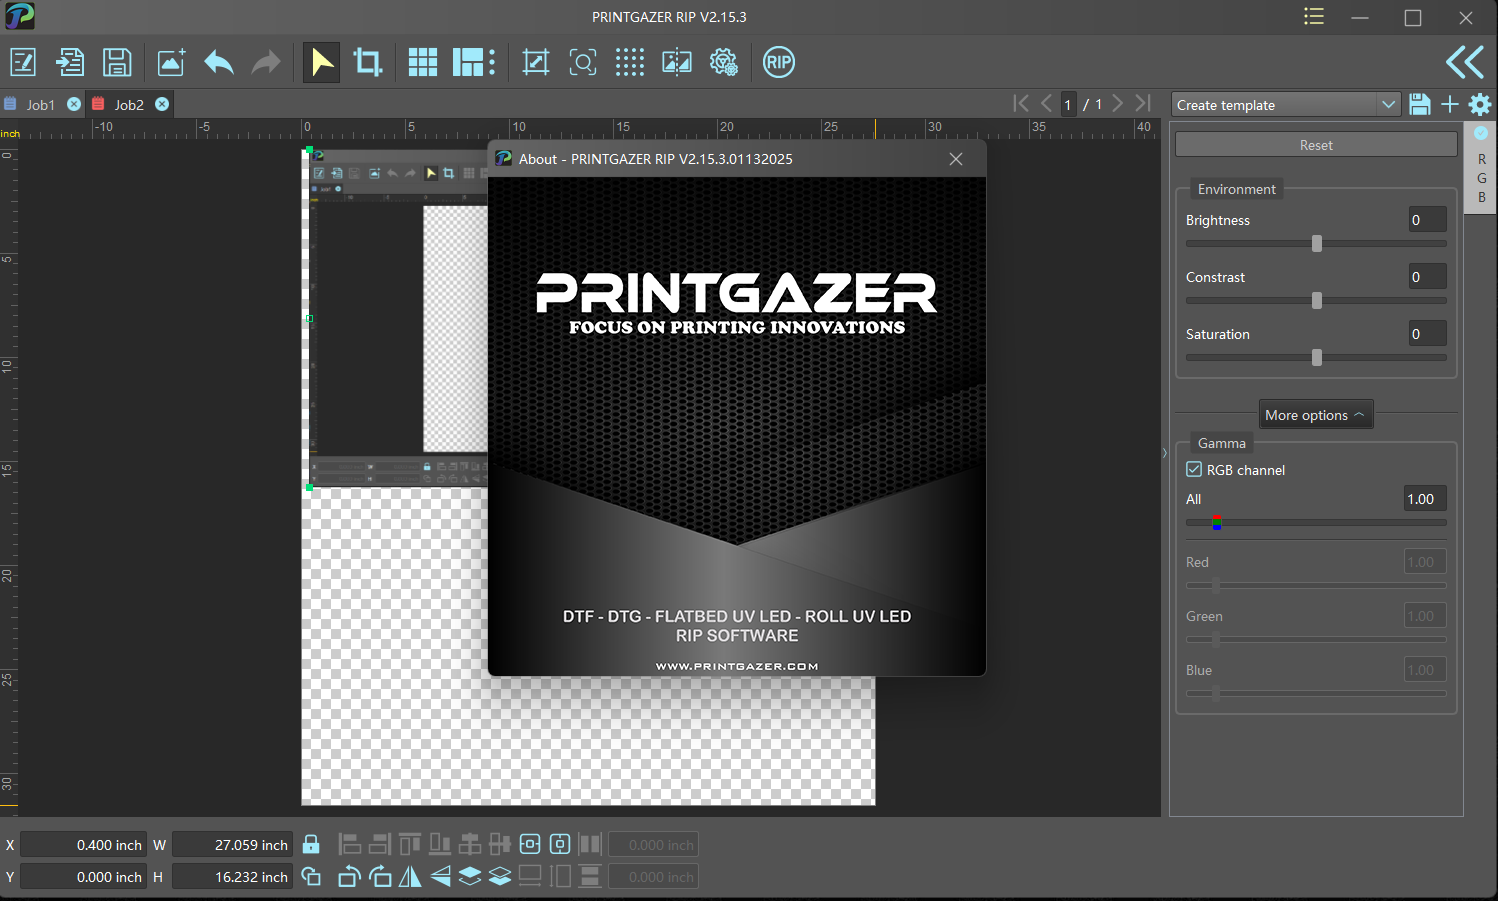Bring the layer forward
Screen dimensions: 1498x901
click(x=470, y=877)
